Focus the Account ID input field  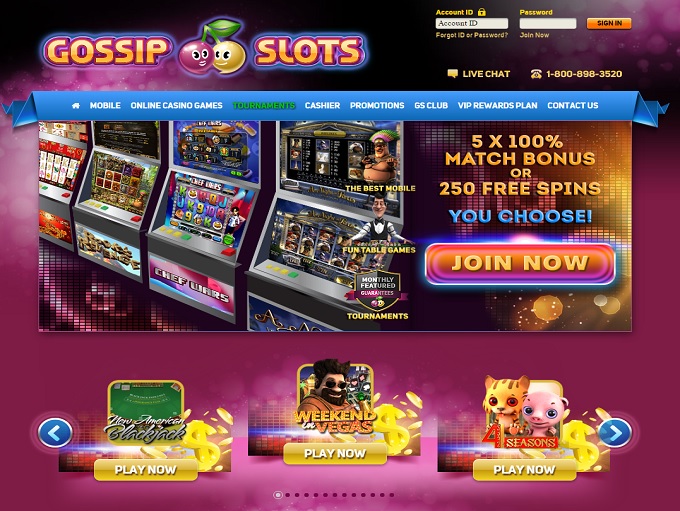click(x=472, y=23)
